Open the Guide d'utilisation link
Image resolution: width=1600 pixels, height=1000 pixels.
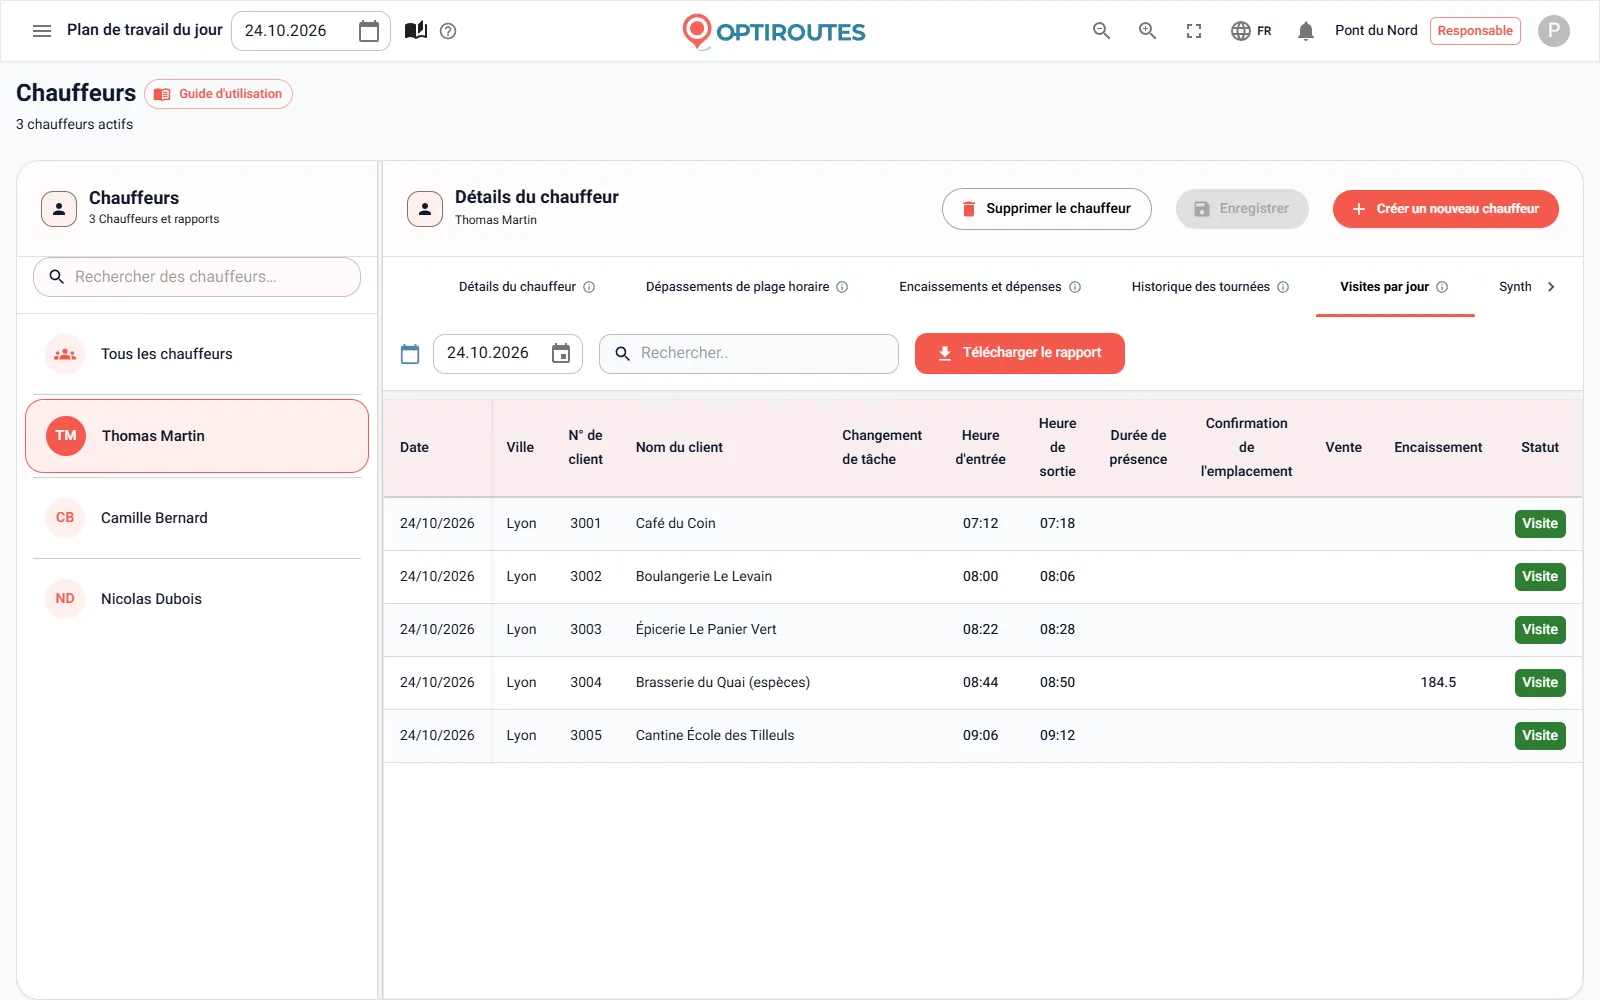pyautogui.click(x=218, y=94)
